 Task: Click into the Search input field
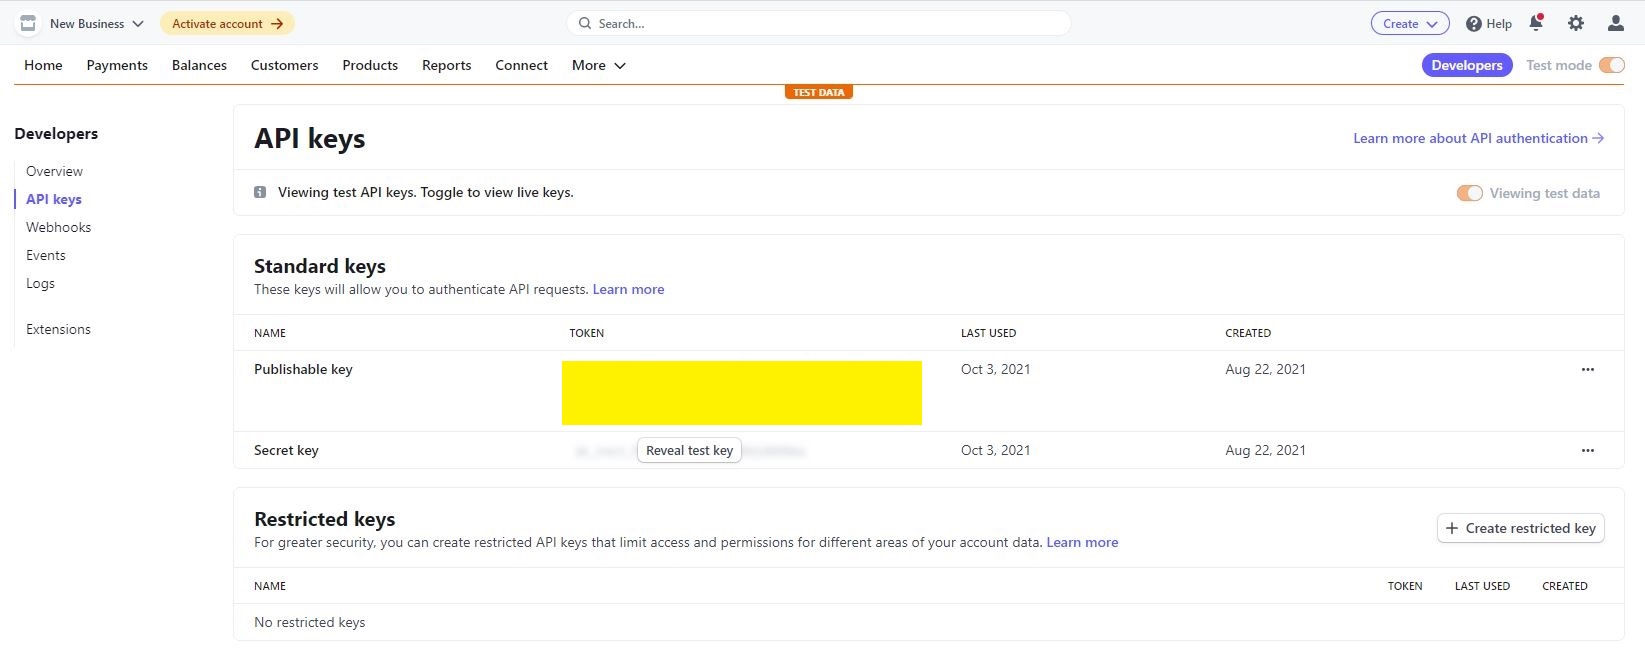[x=820, y=23]
